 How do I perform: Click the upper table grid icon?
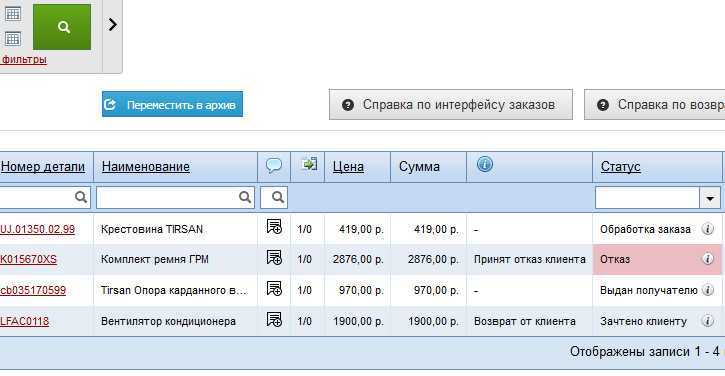pyautogui.click(x=12, y=14)
